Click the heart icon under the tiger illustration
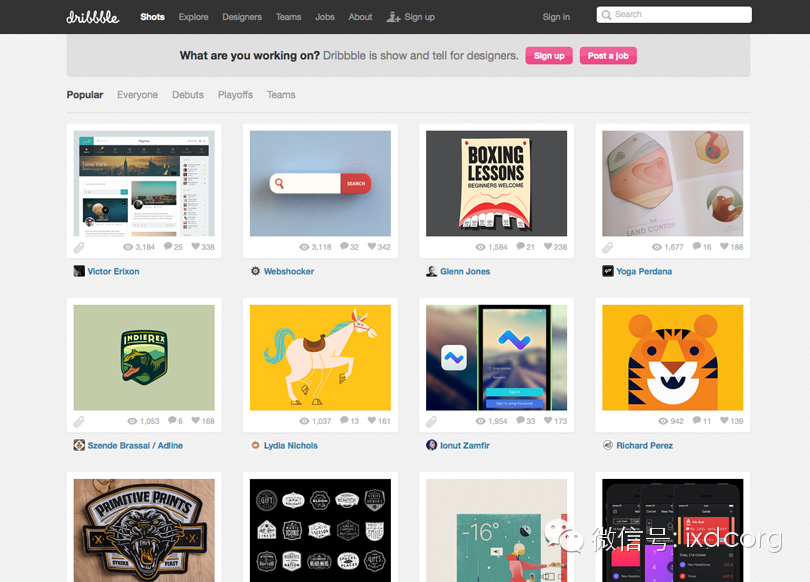Viewport: 810px width, 582px height. [x=723, y=421]
